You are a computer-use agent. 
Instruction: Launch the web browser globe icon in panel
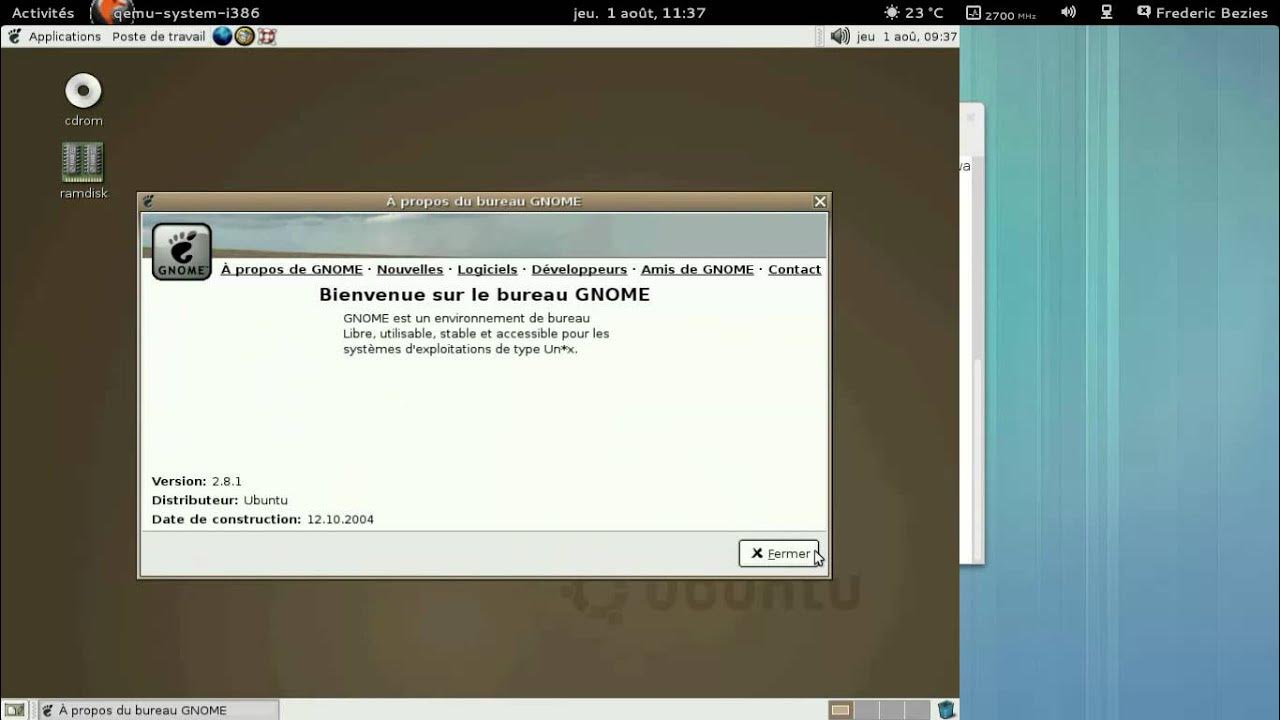pos(222,36)
